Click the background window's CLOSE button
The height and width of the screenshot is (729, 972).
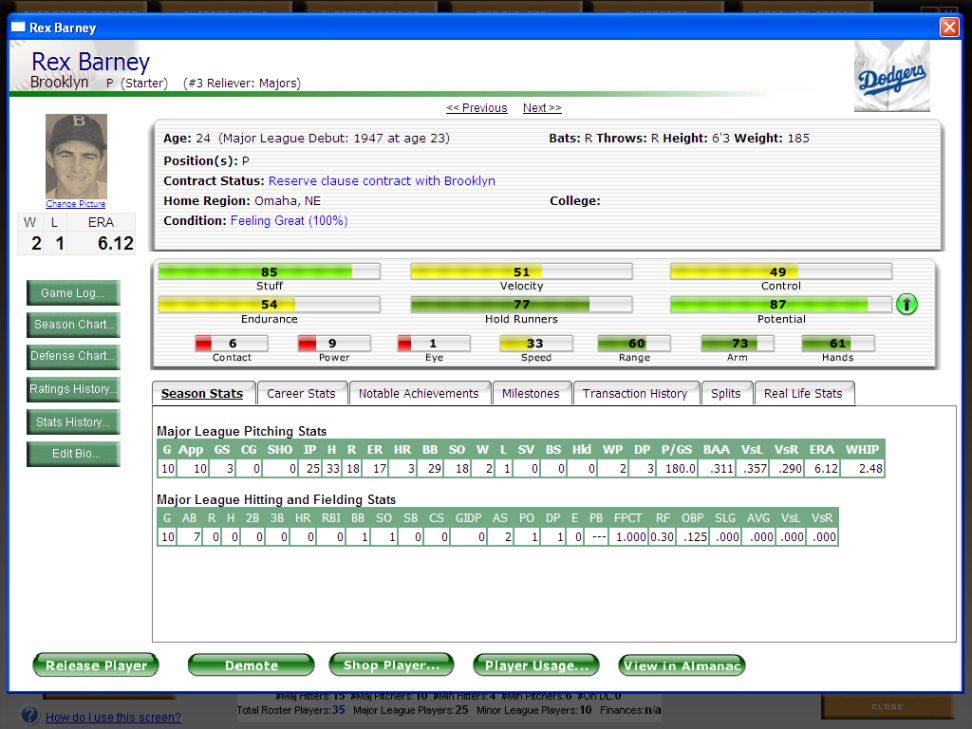point(887,707)
